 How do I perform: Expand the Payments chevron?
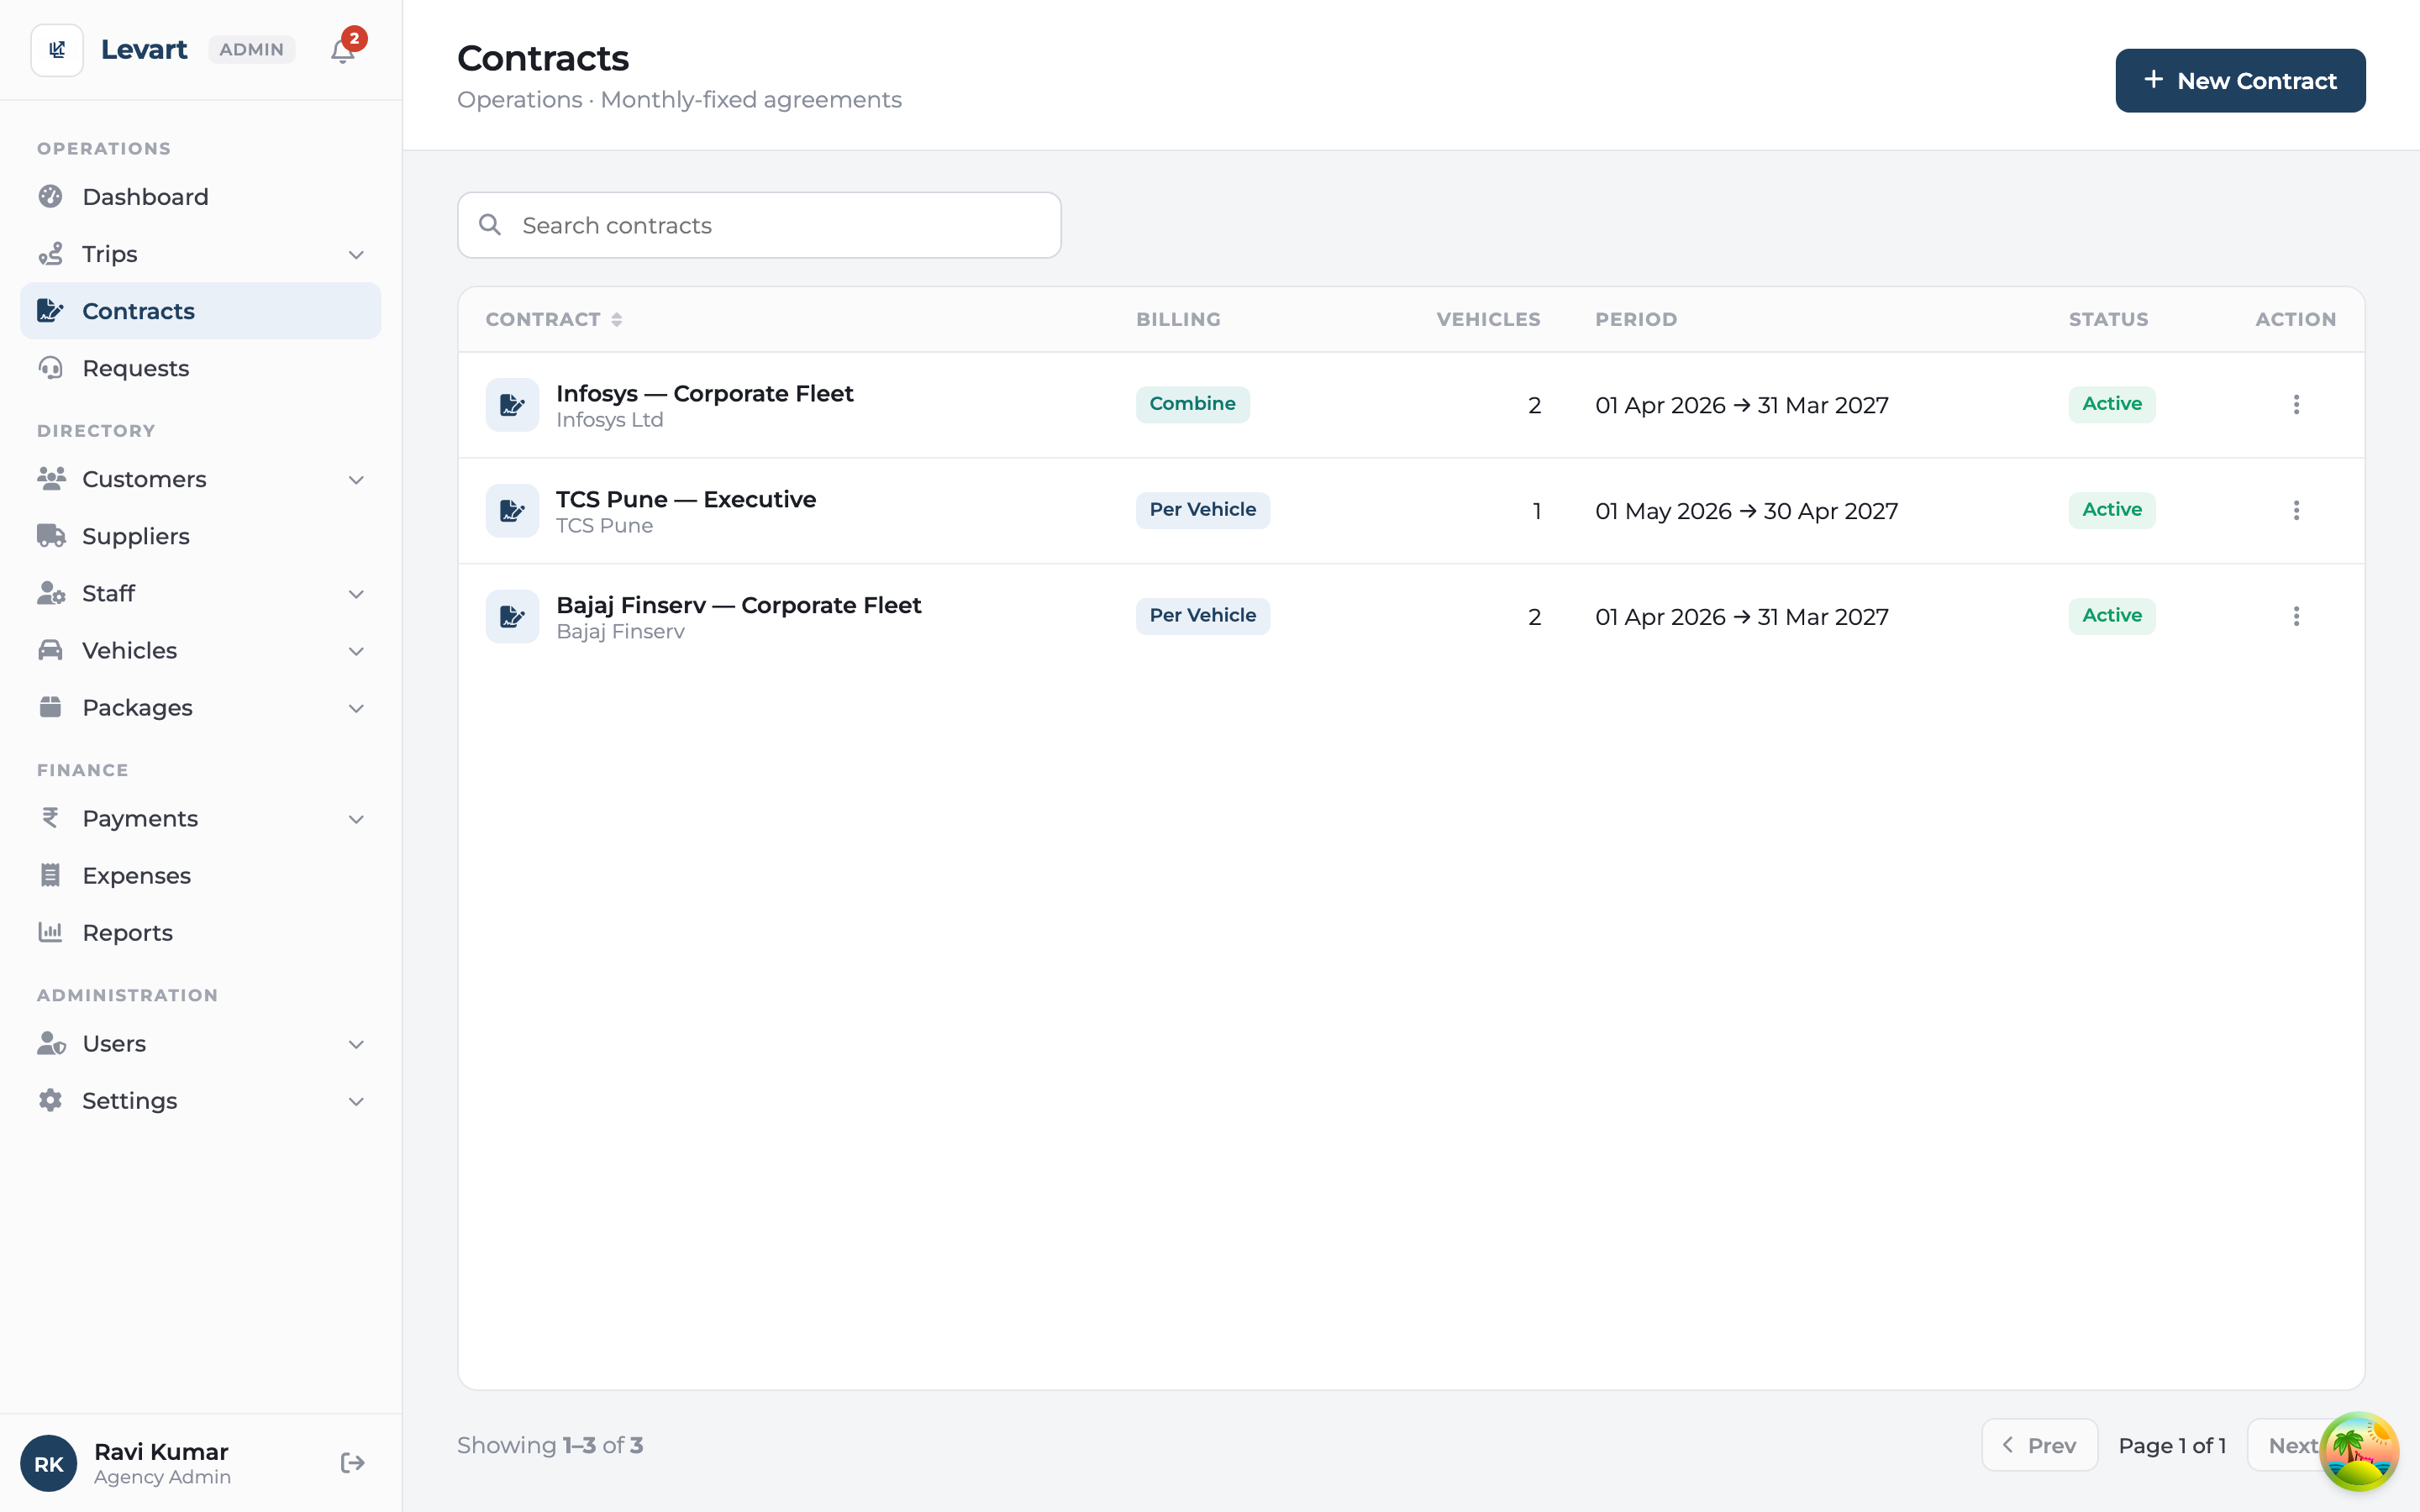[356, 818]
